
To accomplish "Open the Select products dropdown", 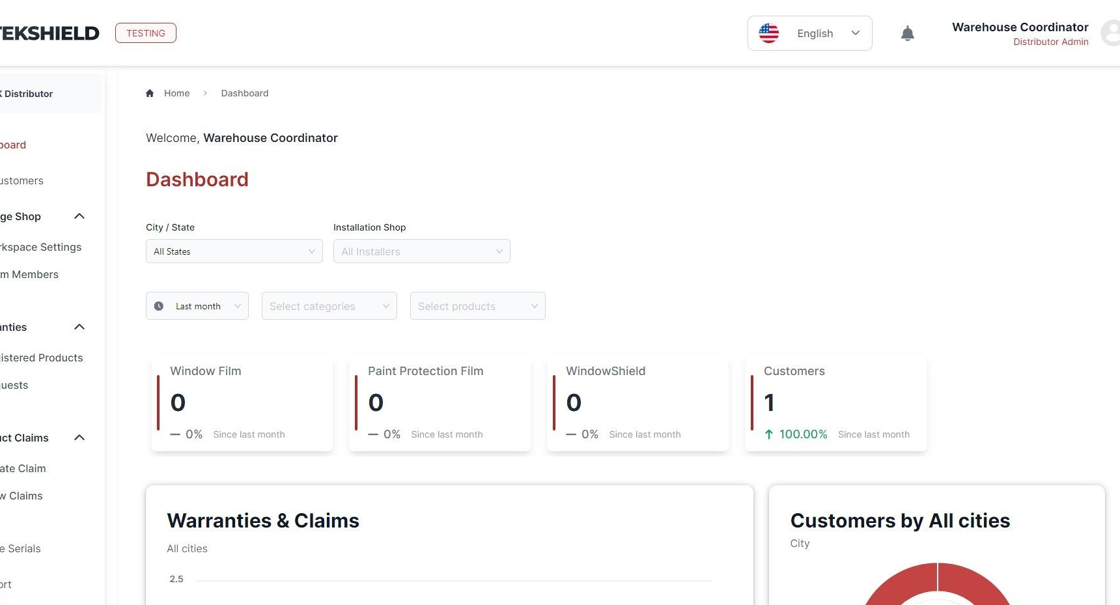I will [x=478, y=306].
